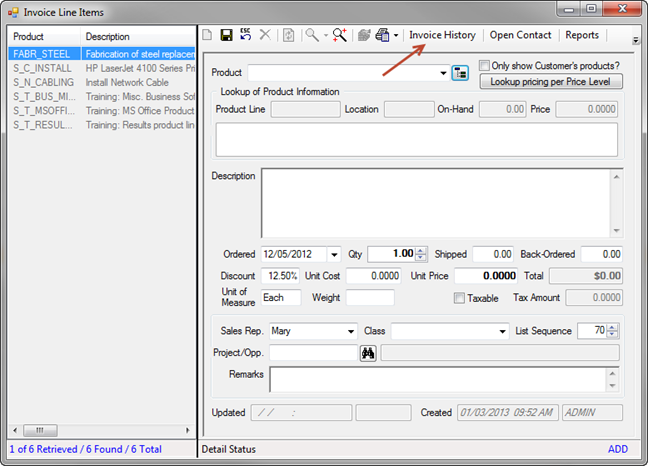The image size is (648, 466).
Task: Click Lookup pricing per Price Level button
Action: [551, 81]
